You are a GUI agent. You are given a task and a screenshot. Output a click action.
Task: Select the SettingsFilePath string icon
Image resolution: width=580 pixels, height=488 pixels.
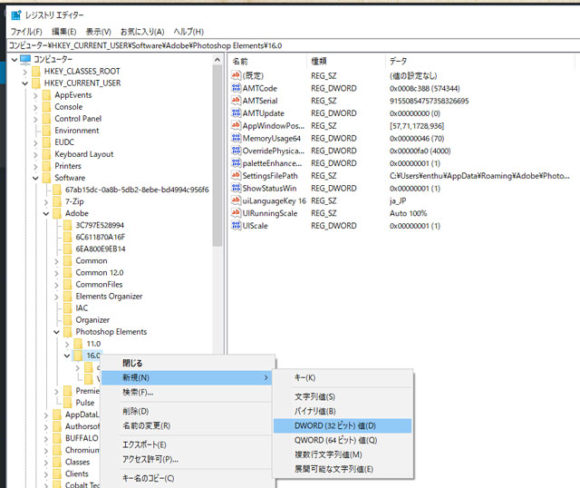[236, 175]
